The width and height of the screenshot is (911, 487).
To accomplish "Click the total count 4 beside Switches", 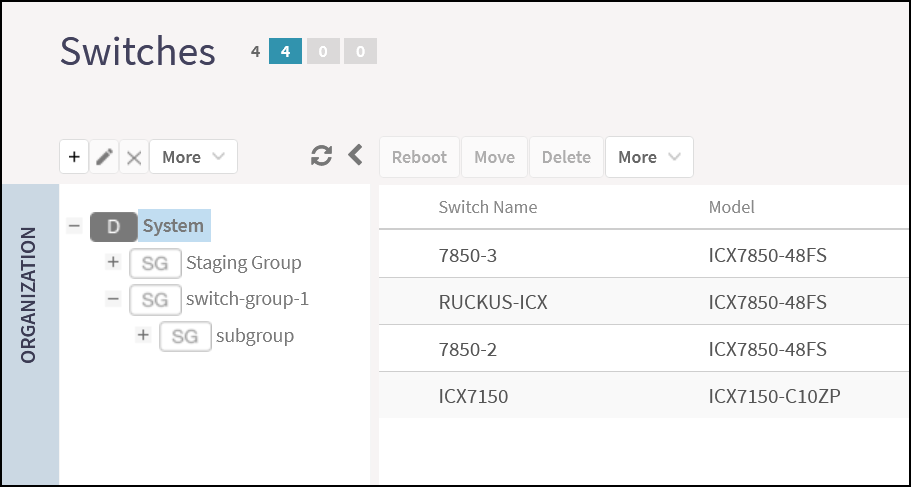I will tap(255, 52).
